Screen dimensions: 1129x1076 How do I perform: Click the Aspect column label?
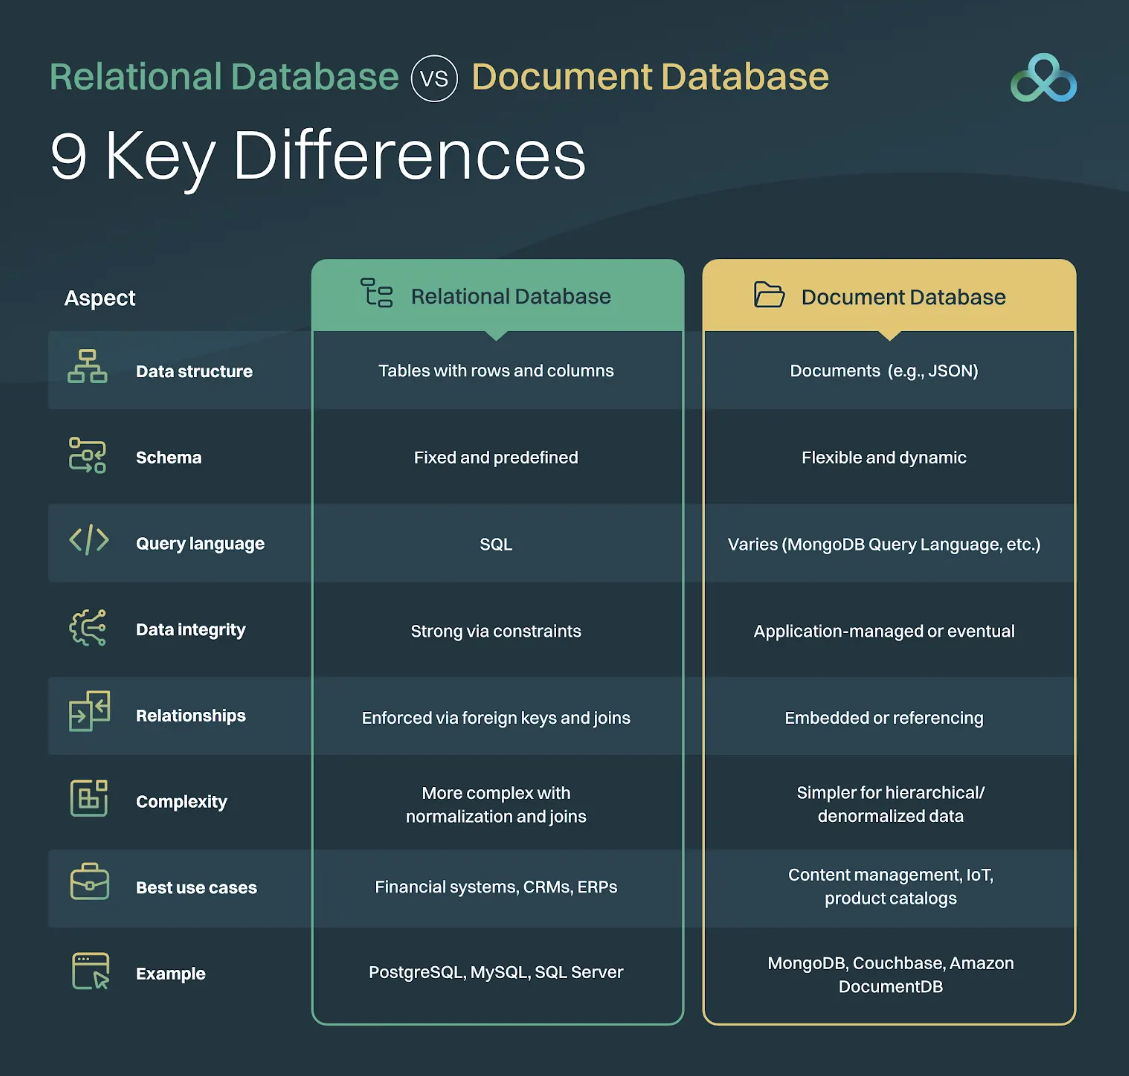click(100, 298)
